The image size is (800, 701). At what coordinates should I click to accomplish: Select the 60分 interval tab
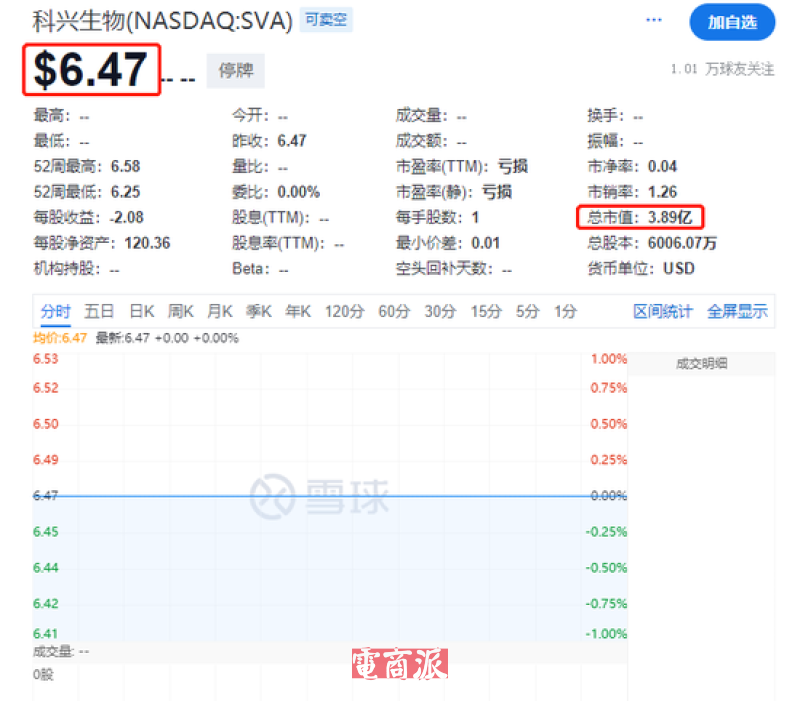point(394,311)
